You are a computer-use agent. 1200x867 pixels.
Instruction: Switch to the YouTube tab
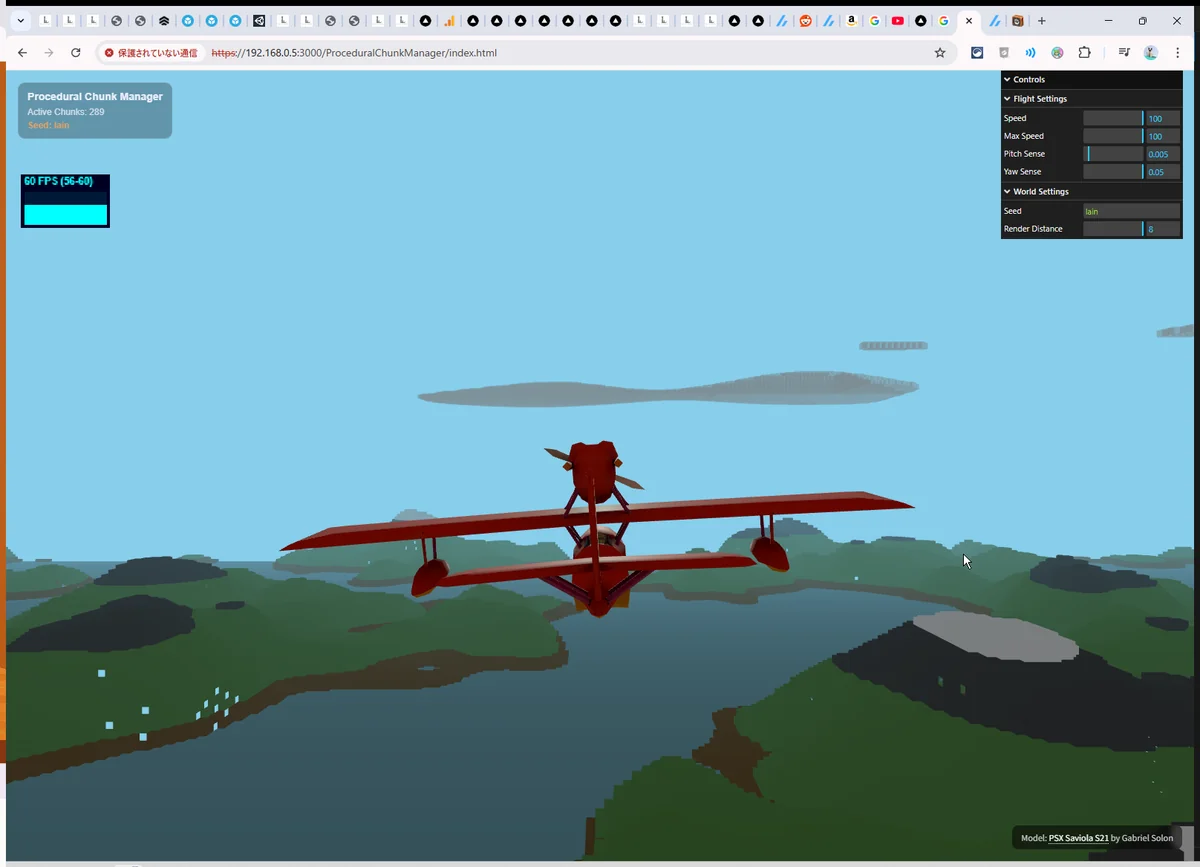click(897, 21)
